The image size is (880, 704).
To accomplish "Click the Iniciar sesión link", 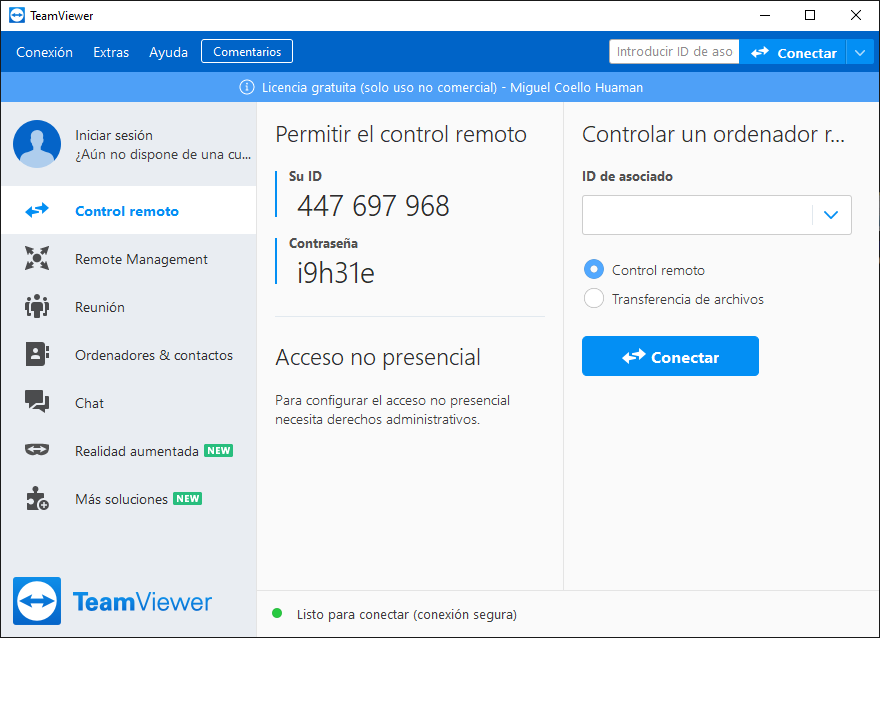I will point(114,135).
